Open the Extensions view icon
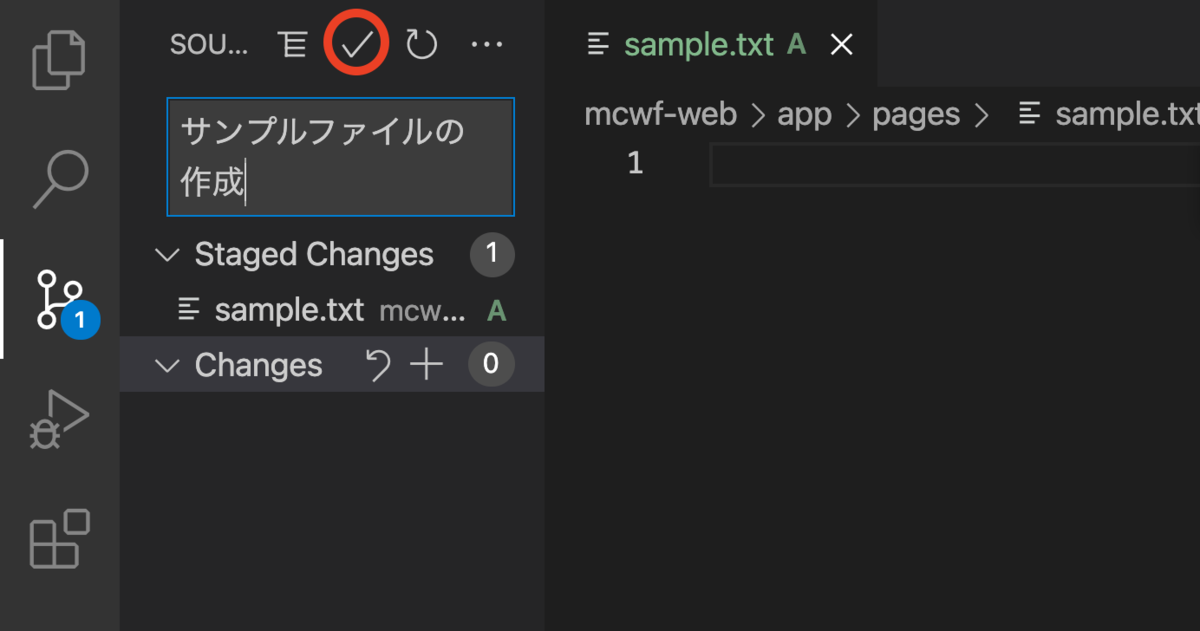Image resolution: width=1200 pixels, height=631 pixels. click(x=60, y=540)
